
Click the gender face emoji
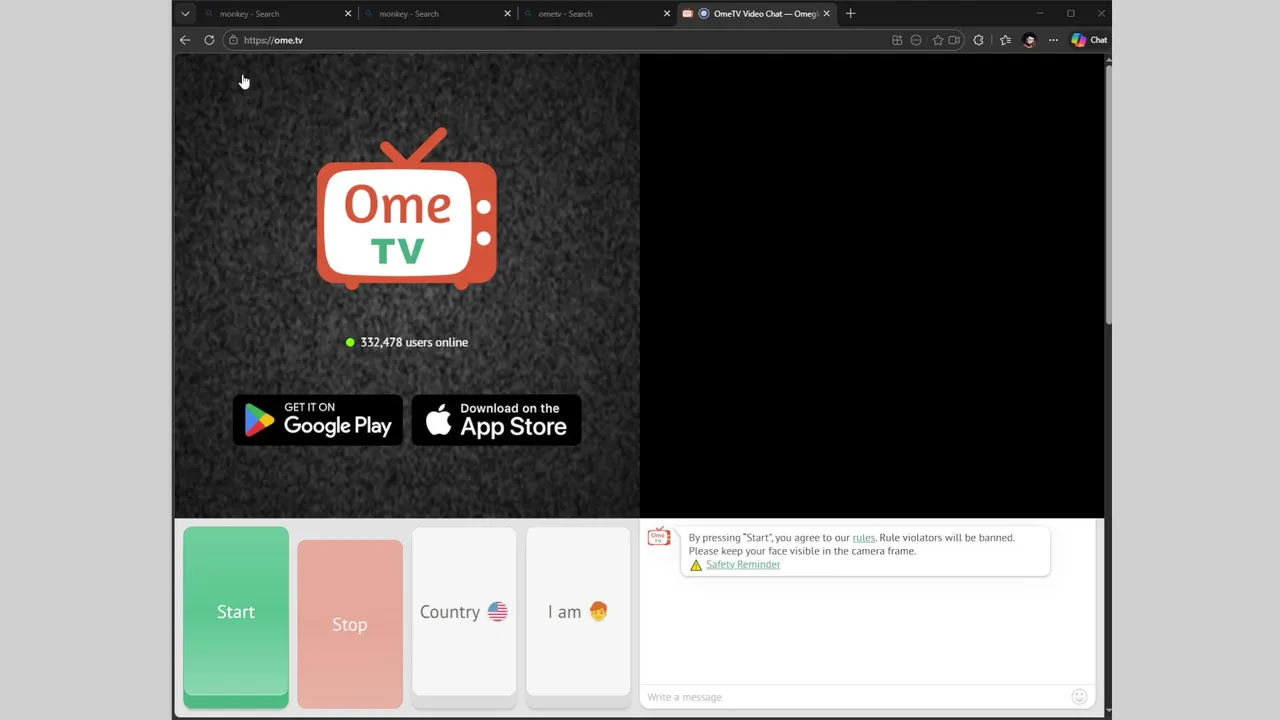[598, 612]
